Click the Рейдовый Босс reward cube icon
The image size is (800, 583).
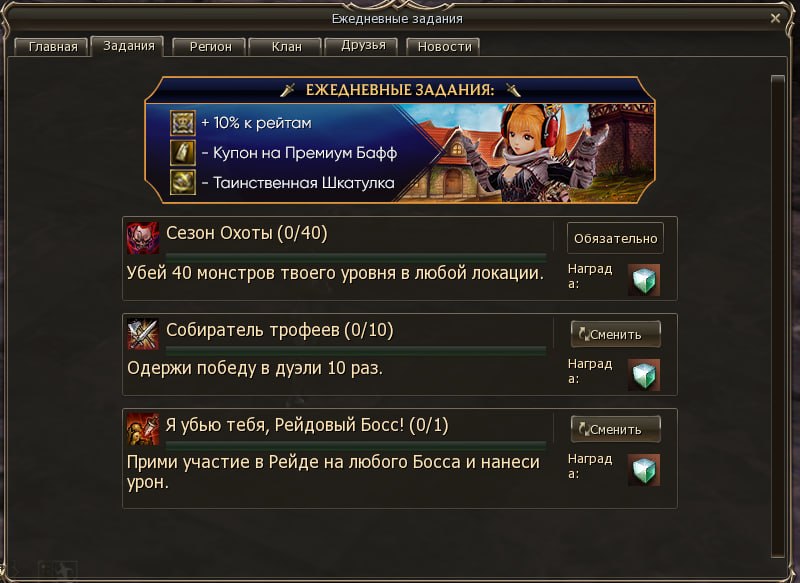pyautogui.click(x=643, y=470)
